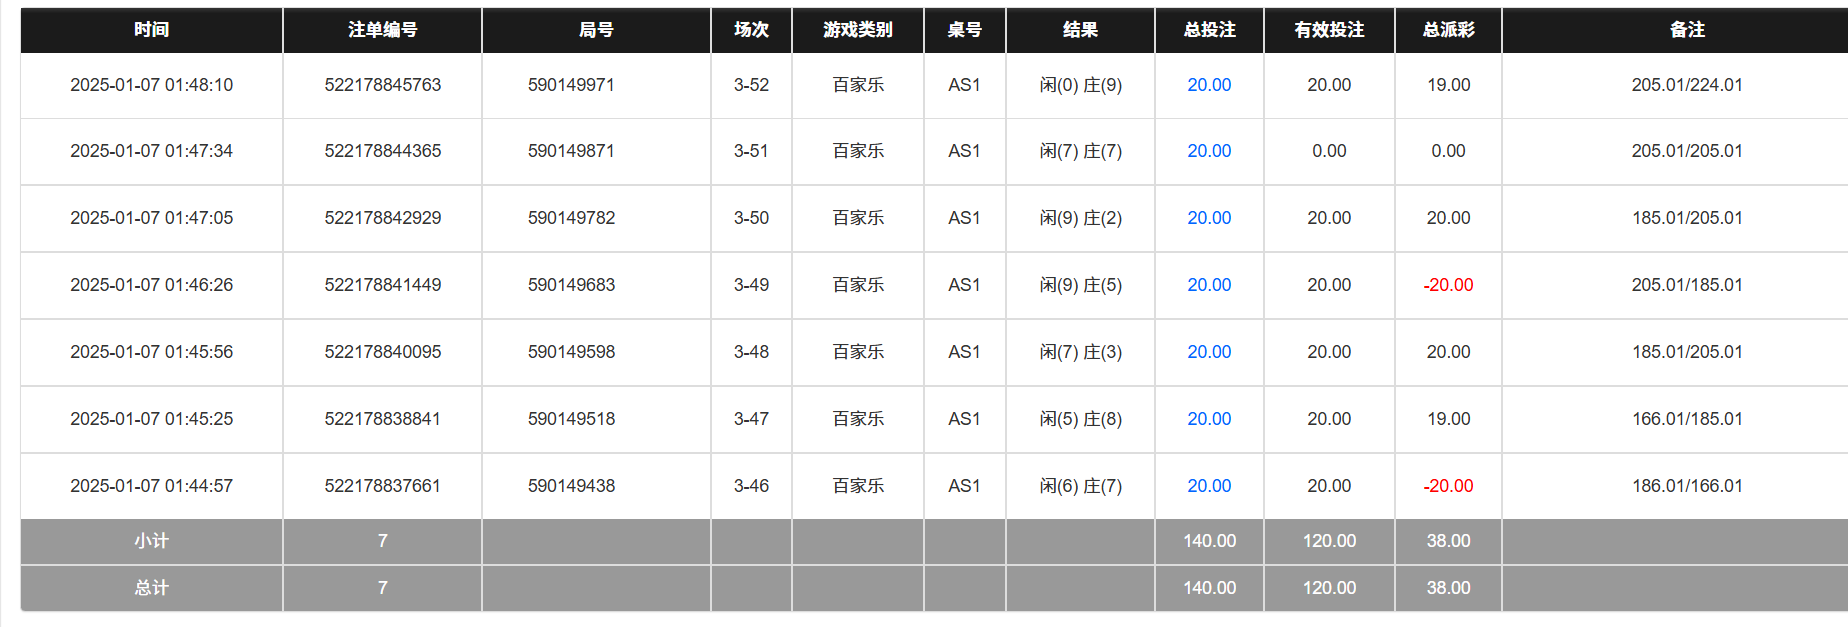Click the red -20.00 payout in round 3-49
1848x627 pixels.
1448,285
